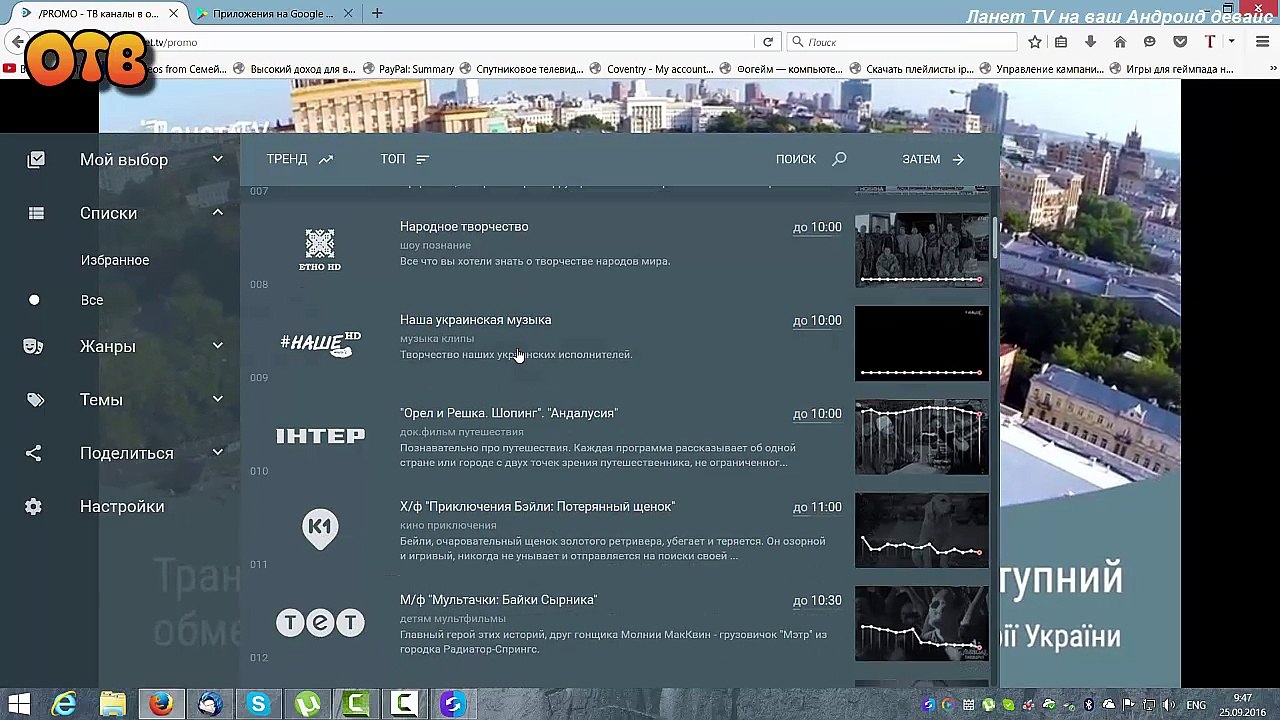Open the toolbar button dropdown arrow
Viewport: 1280px width, 720px height.
pos(1232,42)
